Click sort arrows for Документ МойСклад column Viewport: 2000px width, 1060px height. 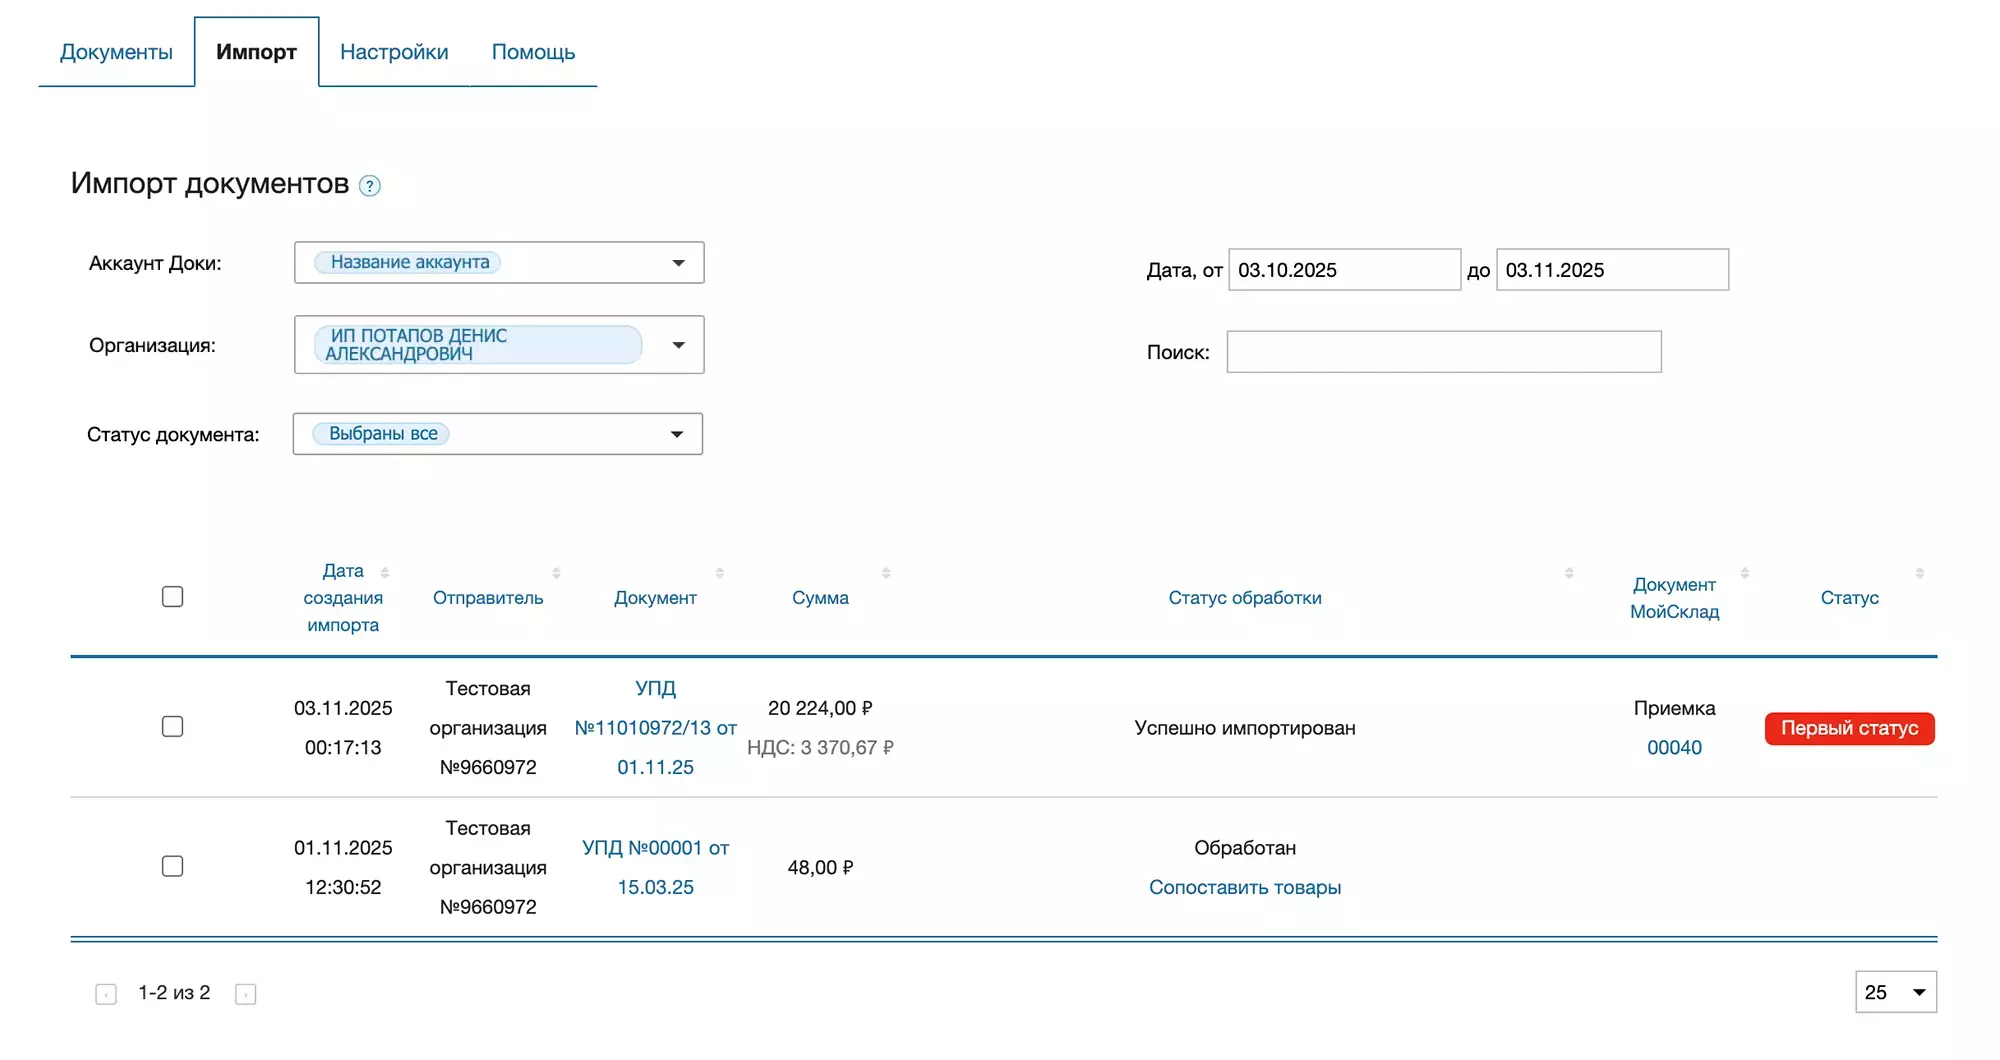(1744, 573)
